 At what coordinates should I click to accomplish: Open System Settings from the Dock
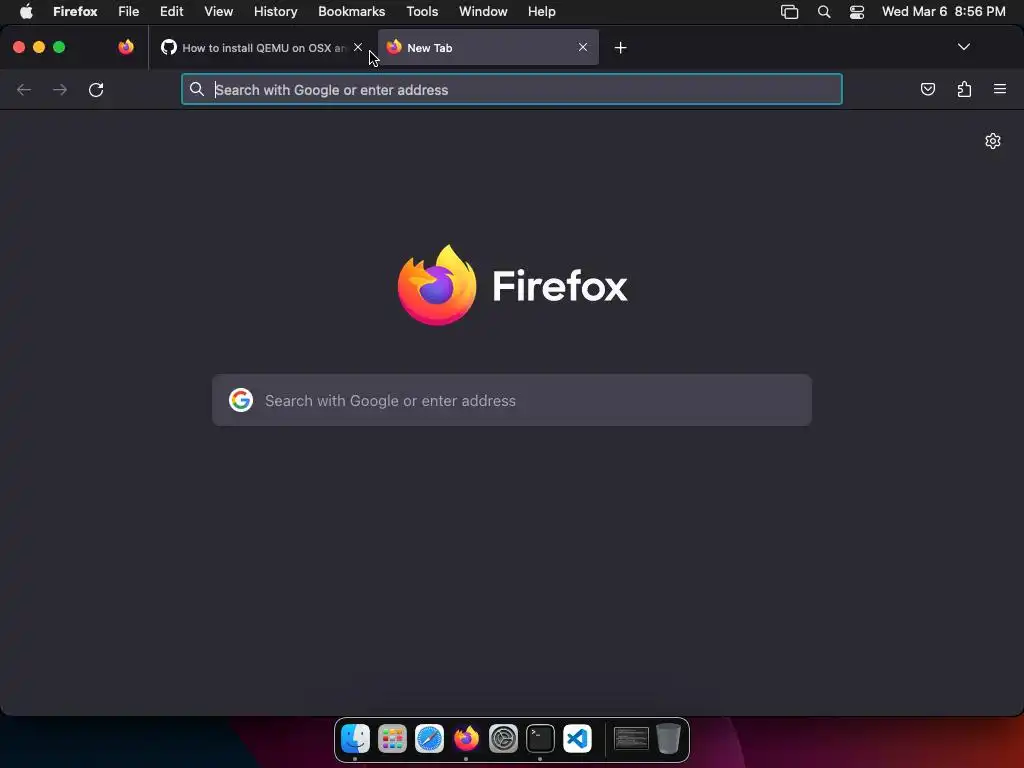503,739
